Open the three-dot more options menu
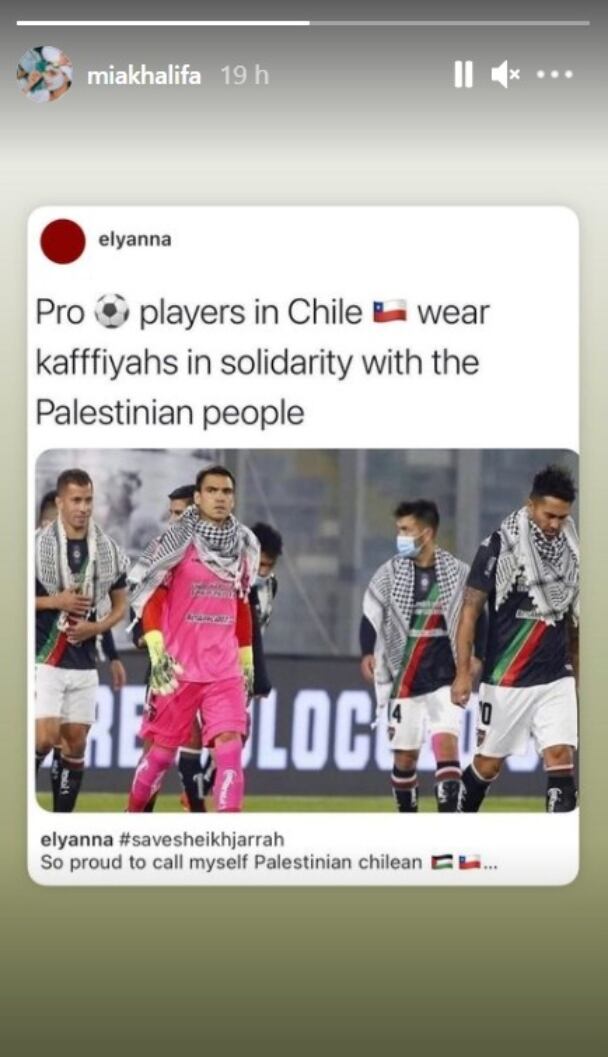 [555, 74]
